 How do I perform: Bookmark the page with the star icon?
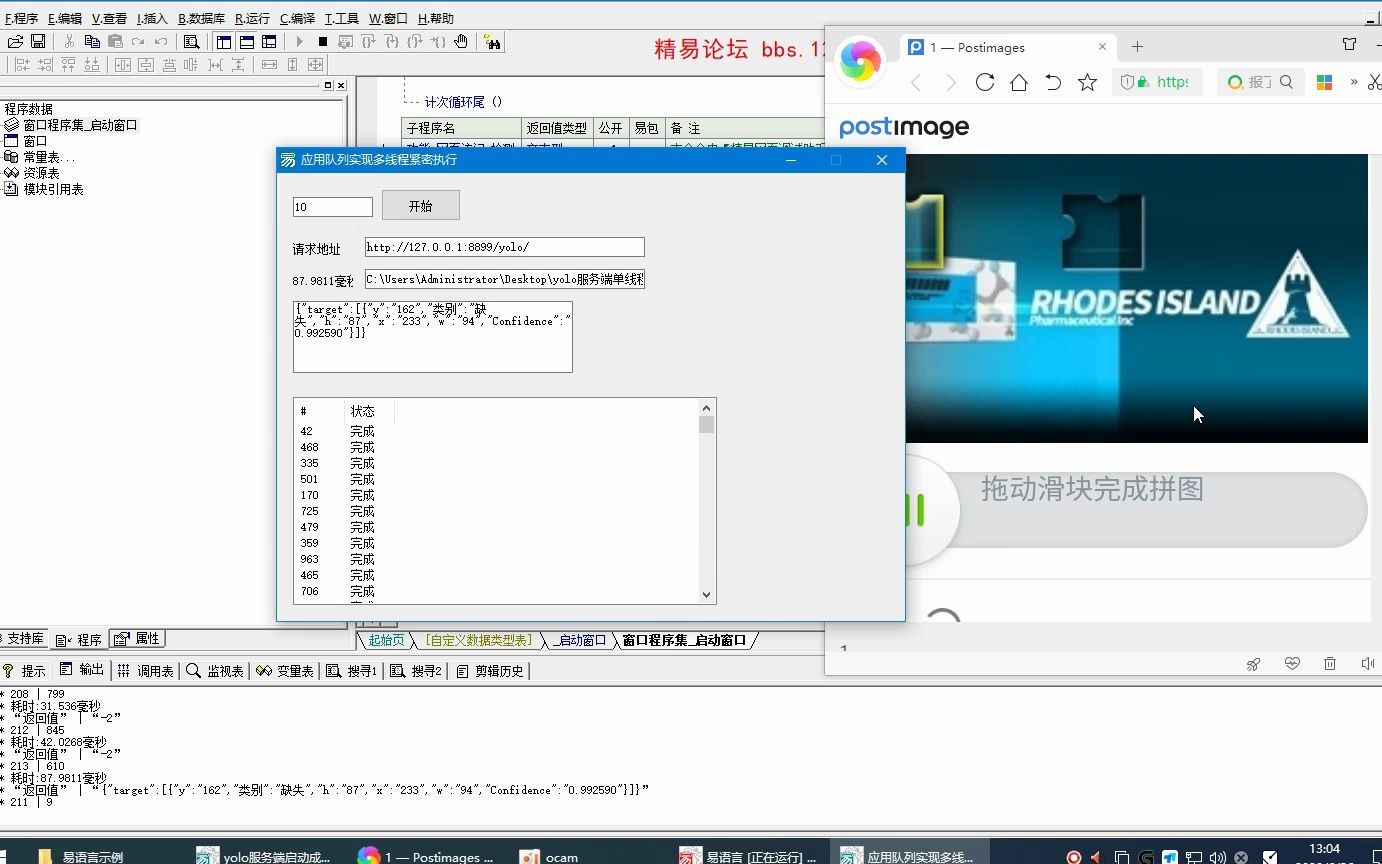coord(1087,82)
